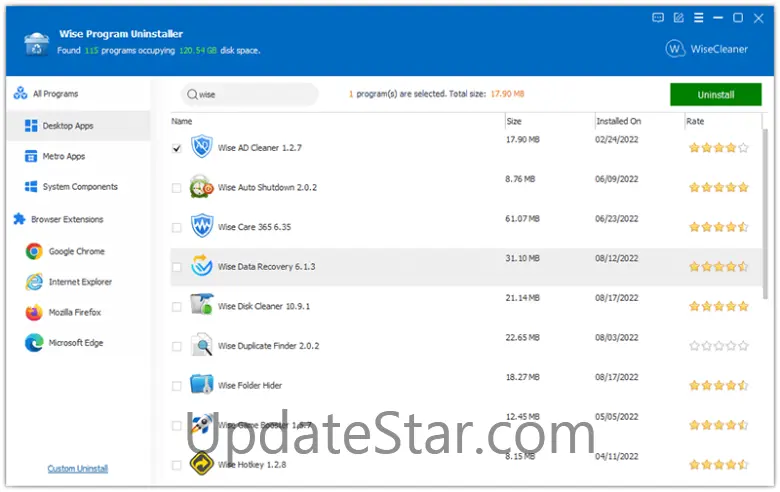Sort by the Installed On column header

(x=618, y=121)
